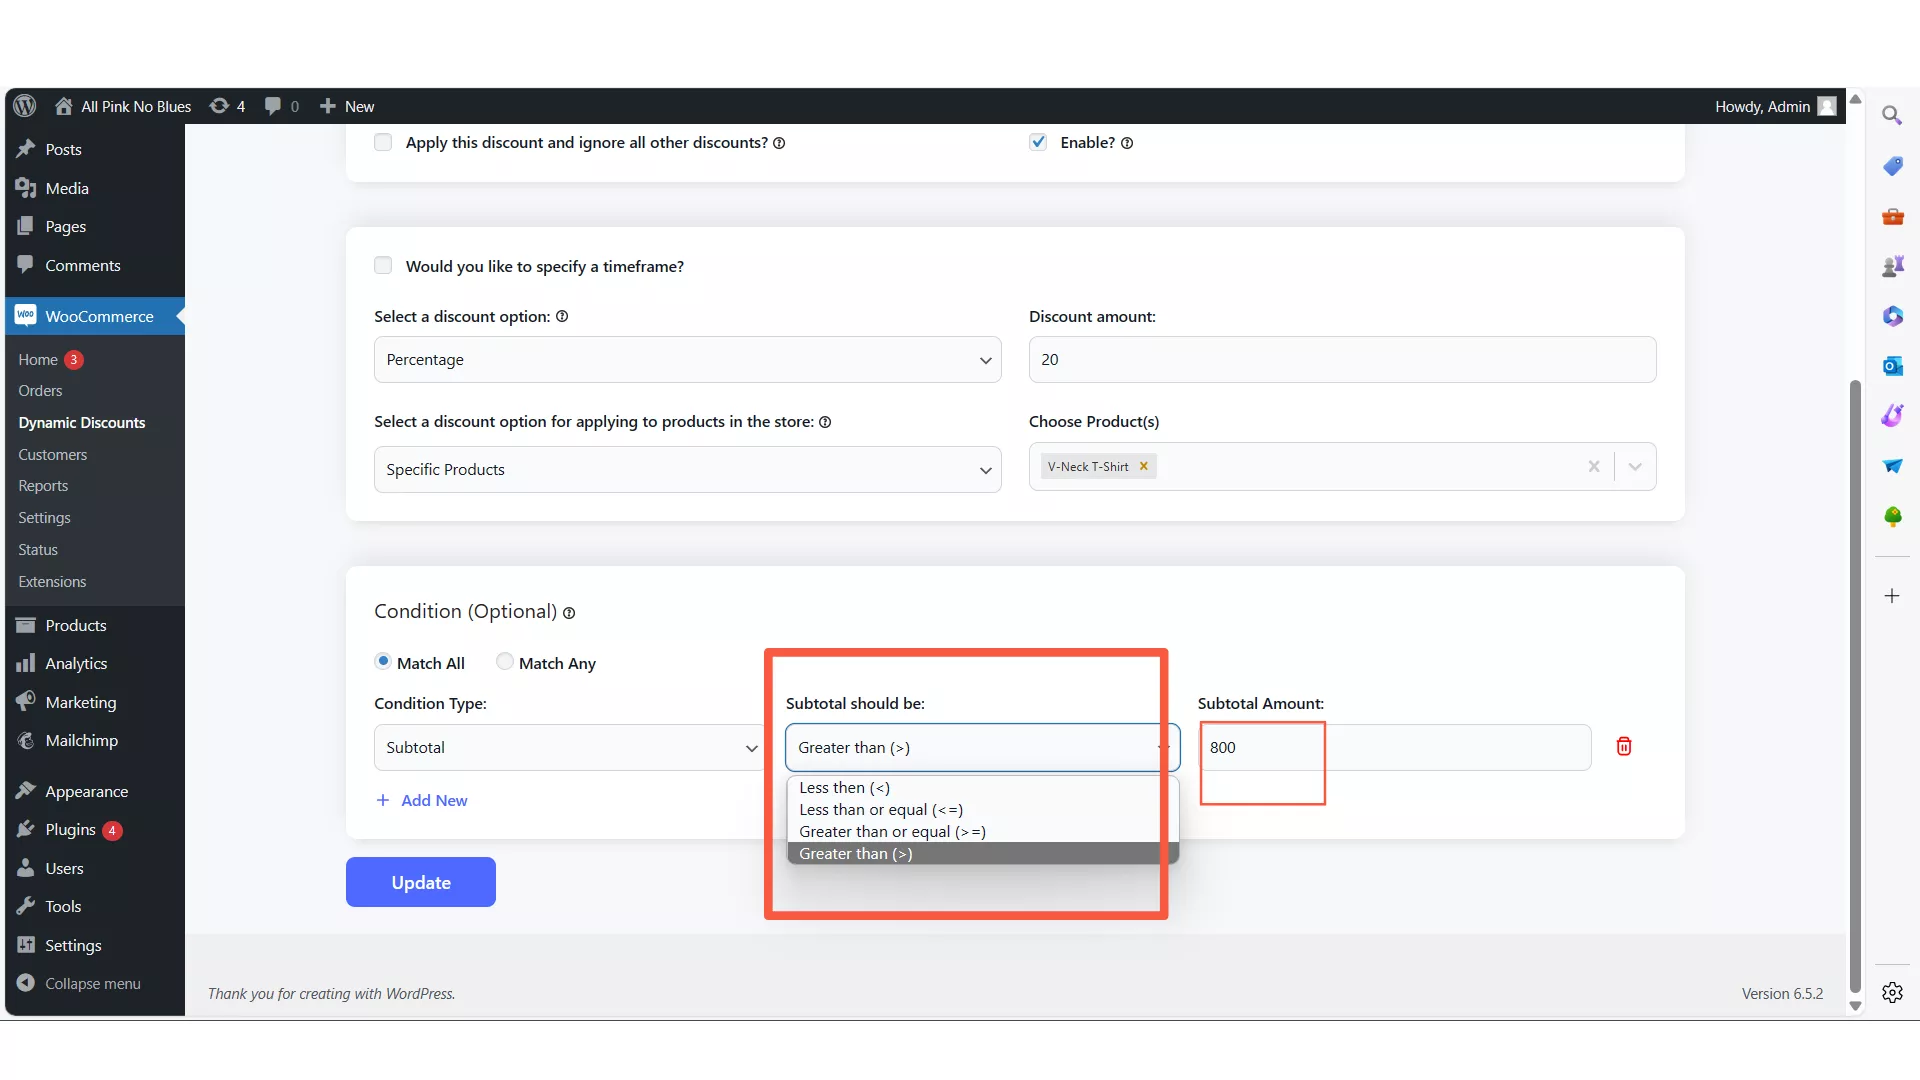Click the WooCommerce home icon

(x=25, y=315)
